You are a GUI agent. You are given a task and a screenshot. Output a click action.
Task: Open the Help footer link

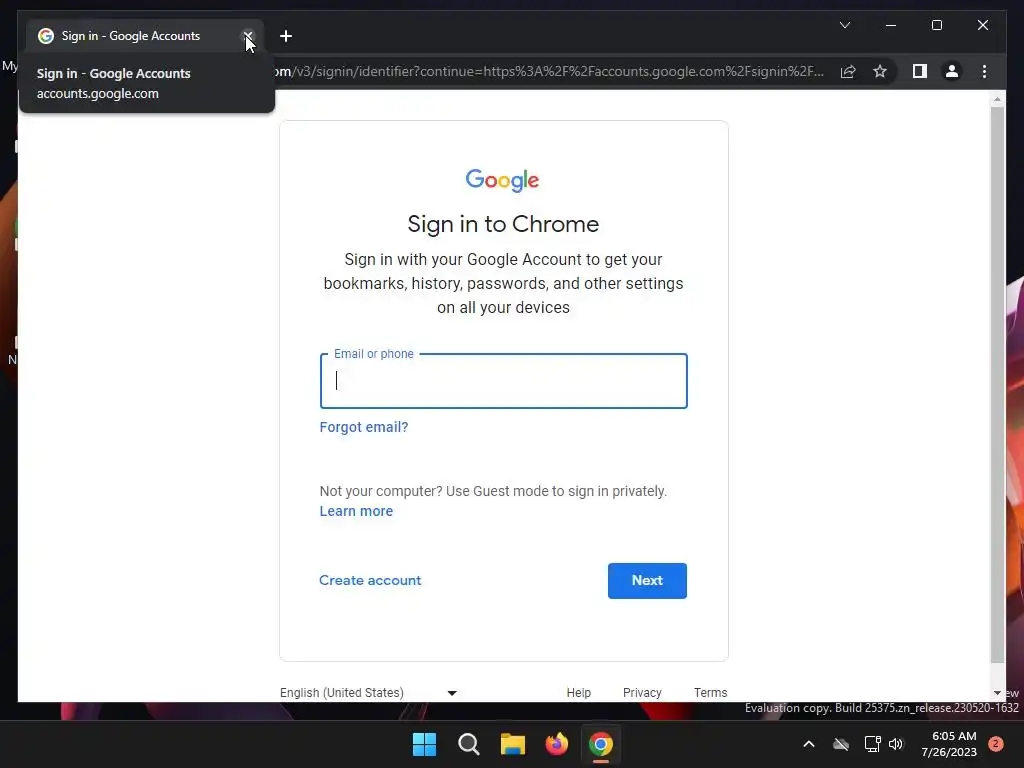click(x=579, y=693)
